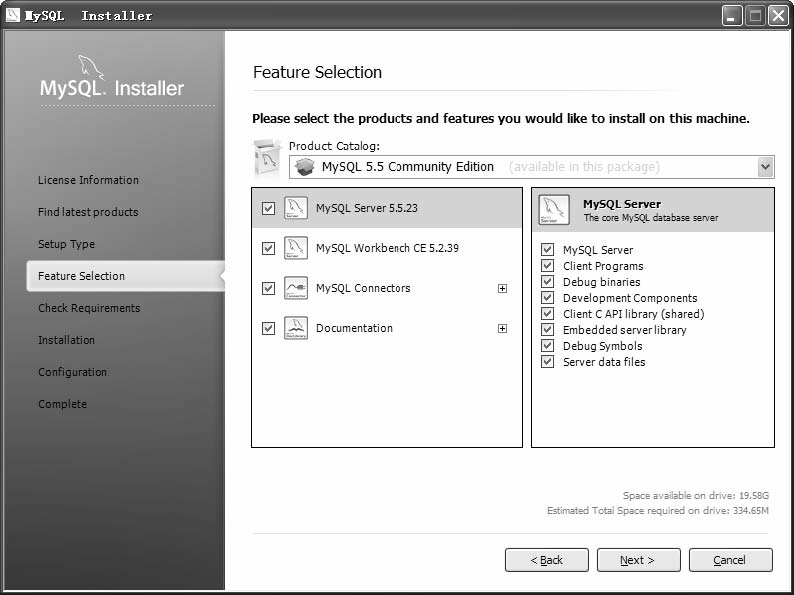Click the Product Catalog combo box text
The image size is (794, 595).
(x=408, y=167)
